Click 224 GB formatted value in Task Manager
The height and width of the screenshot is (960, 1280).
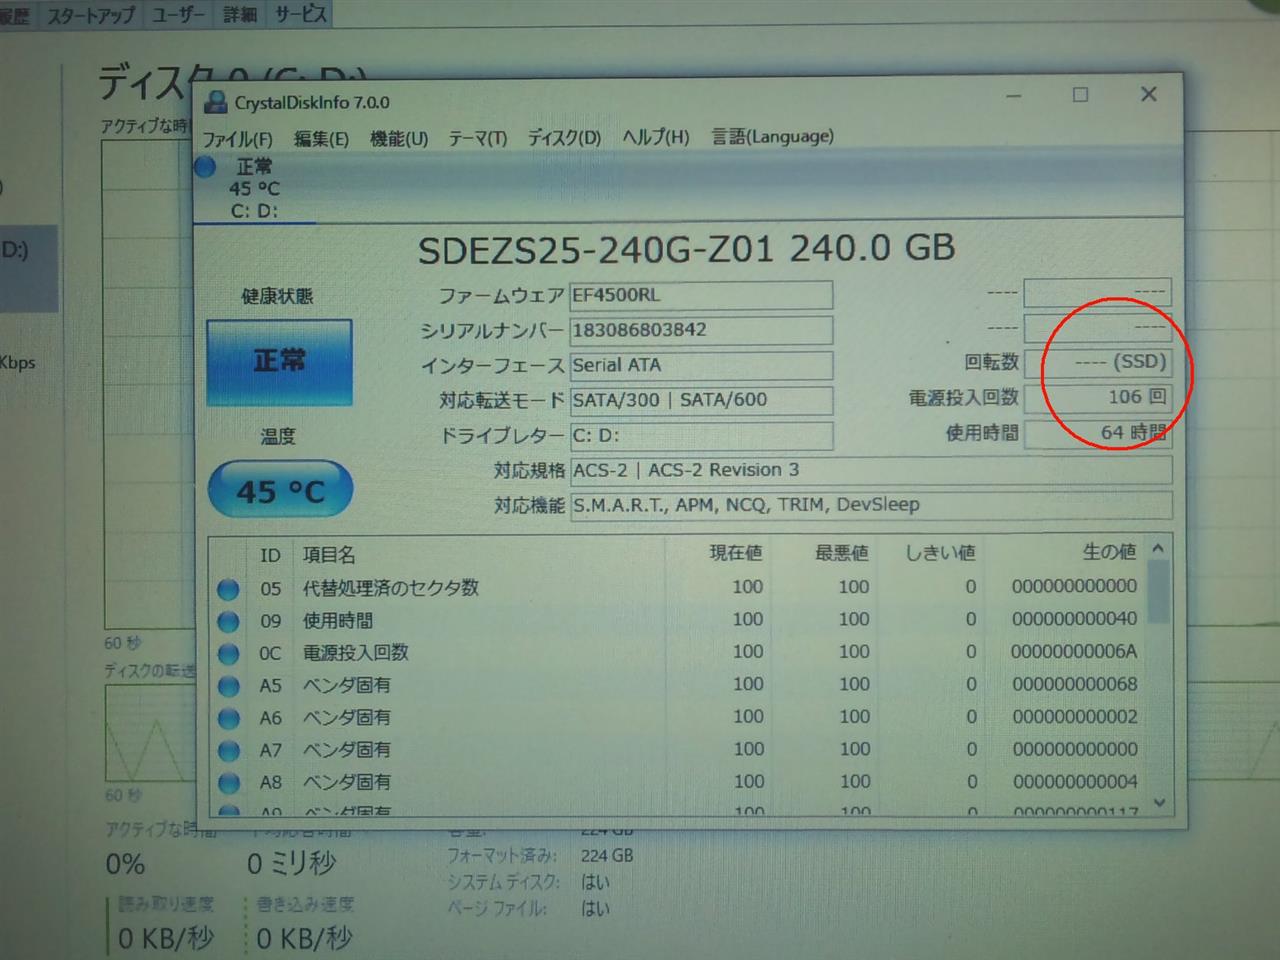coord(607,856)
